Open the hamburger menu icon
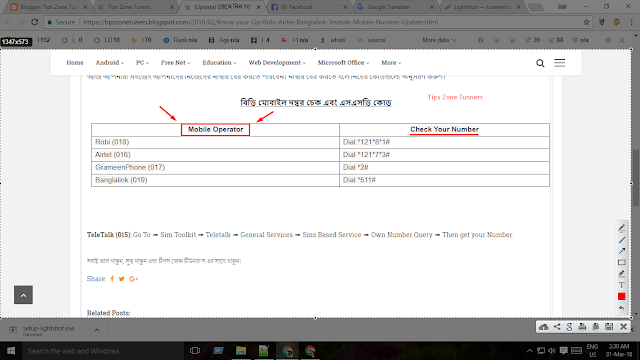The image size is (640, 360). coord(560,63)
